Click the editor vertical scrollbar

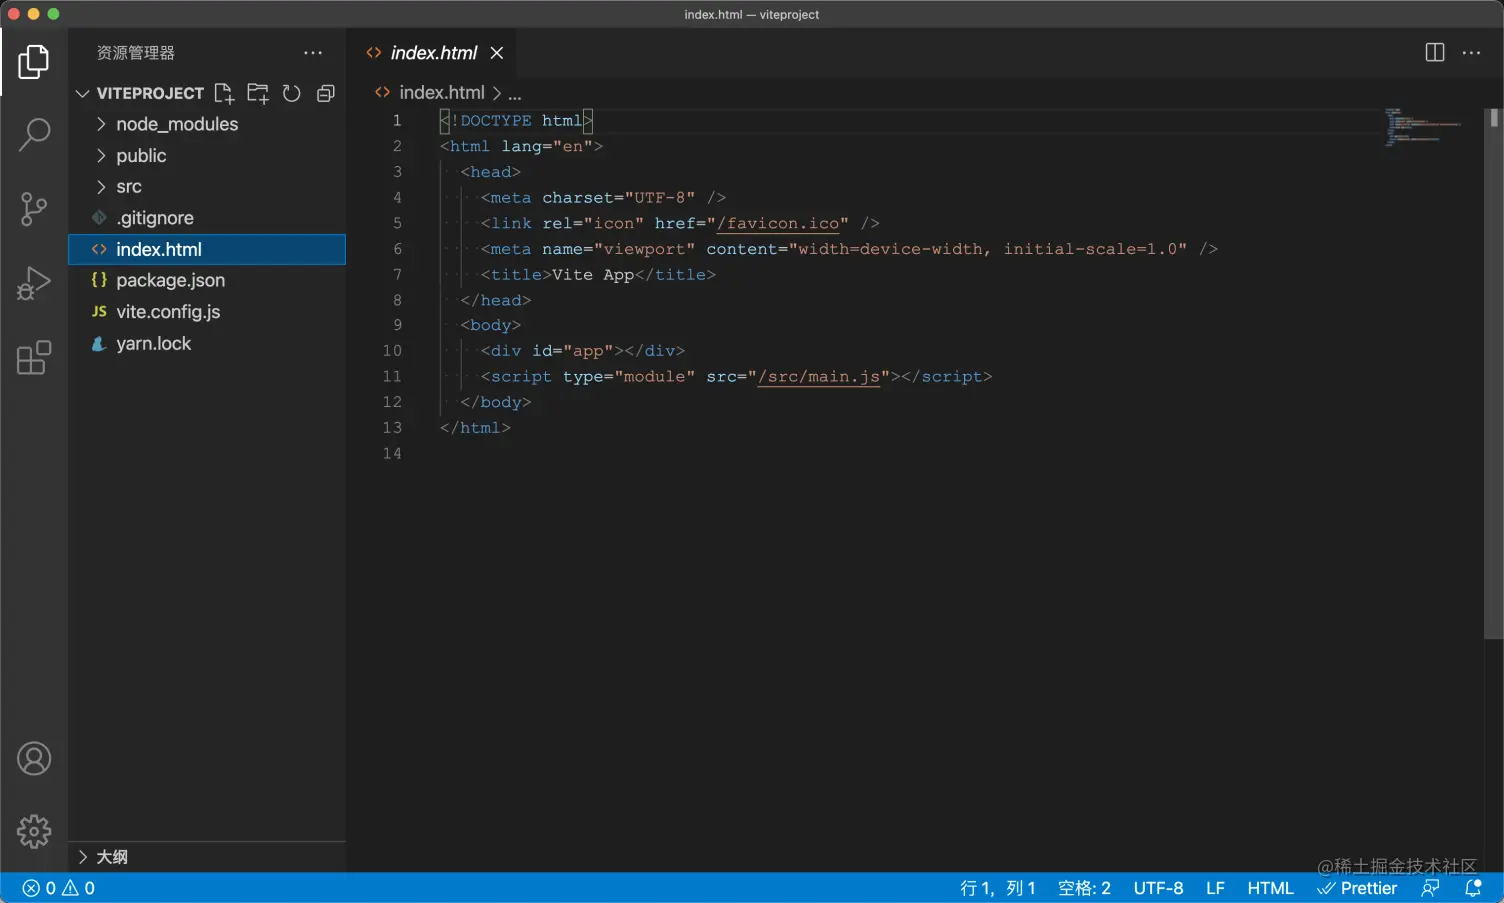[1494, 373]
